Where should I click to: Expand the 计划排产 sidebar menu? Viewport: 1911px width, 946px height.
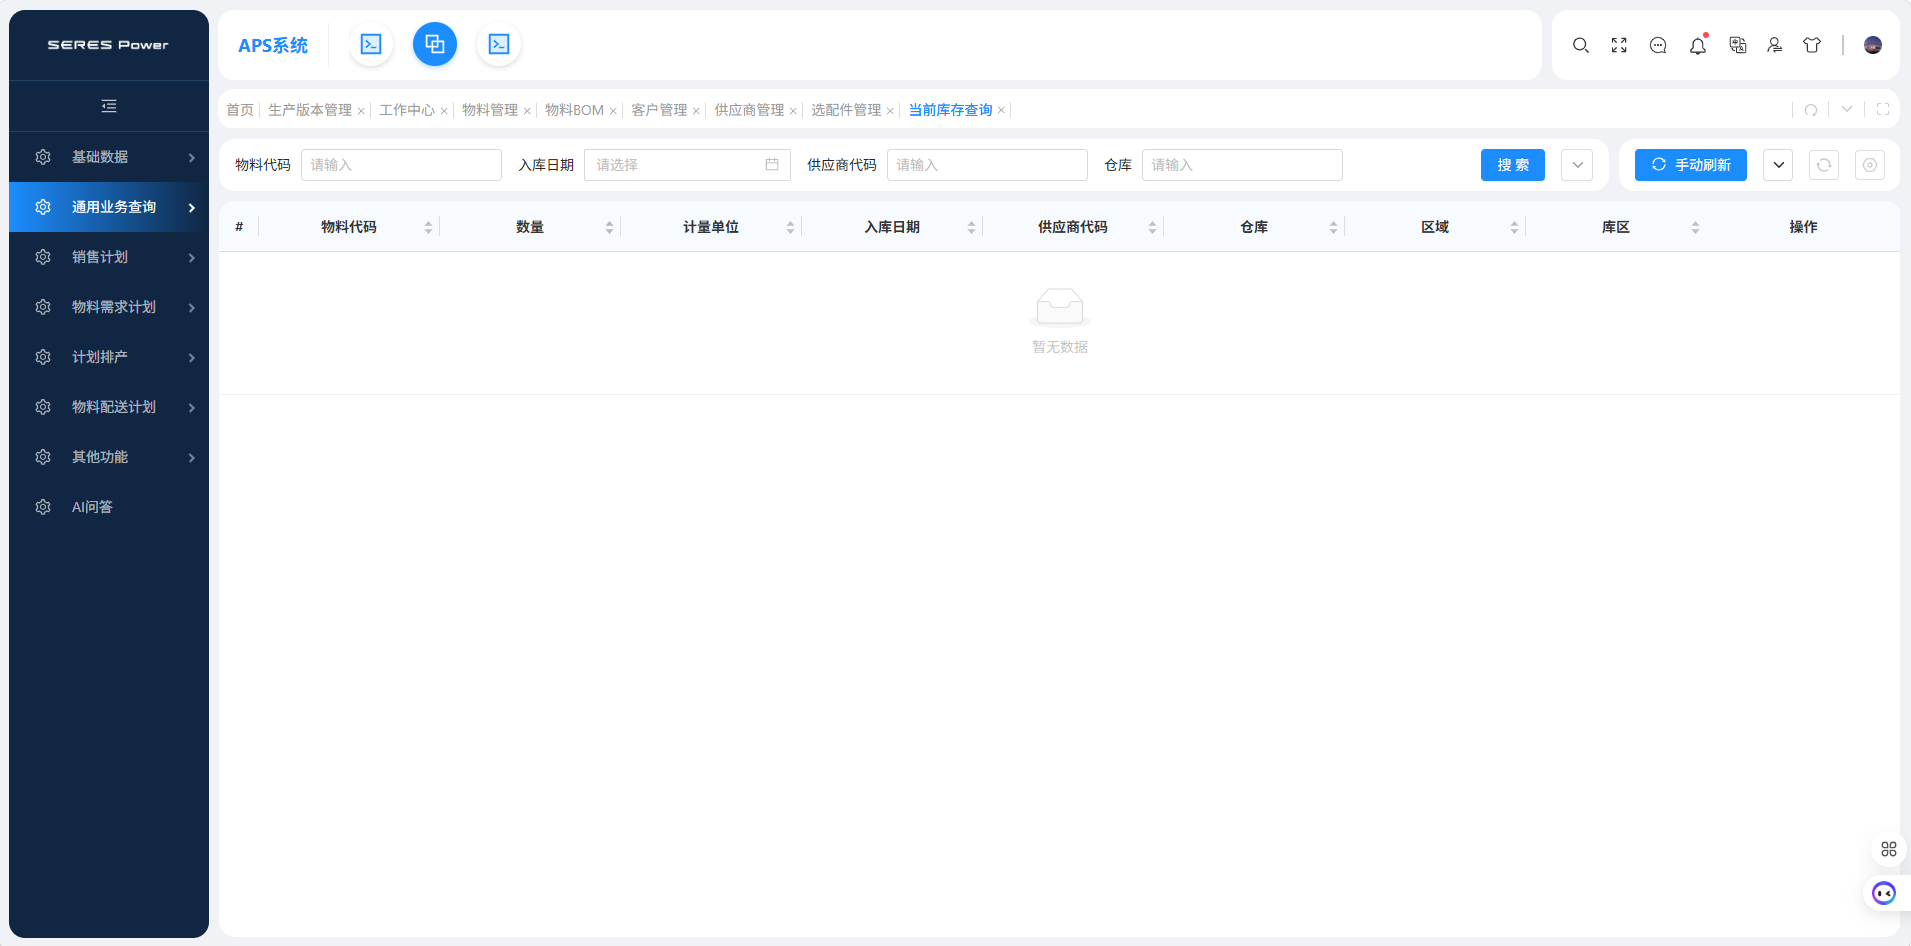coord(109,357)
